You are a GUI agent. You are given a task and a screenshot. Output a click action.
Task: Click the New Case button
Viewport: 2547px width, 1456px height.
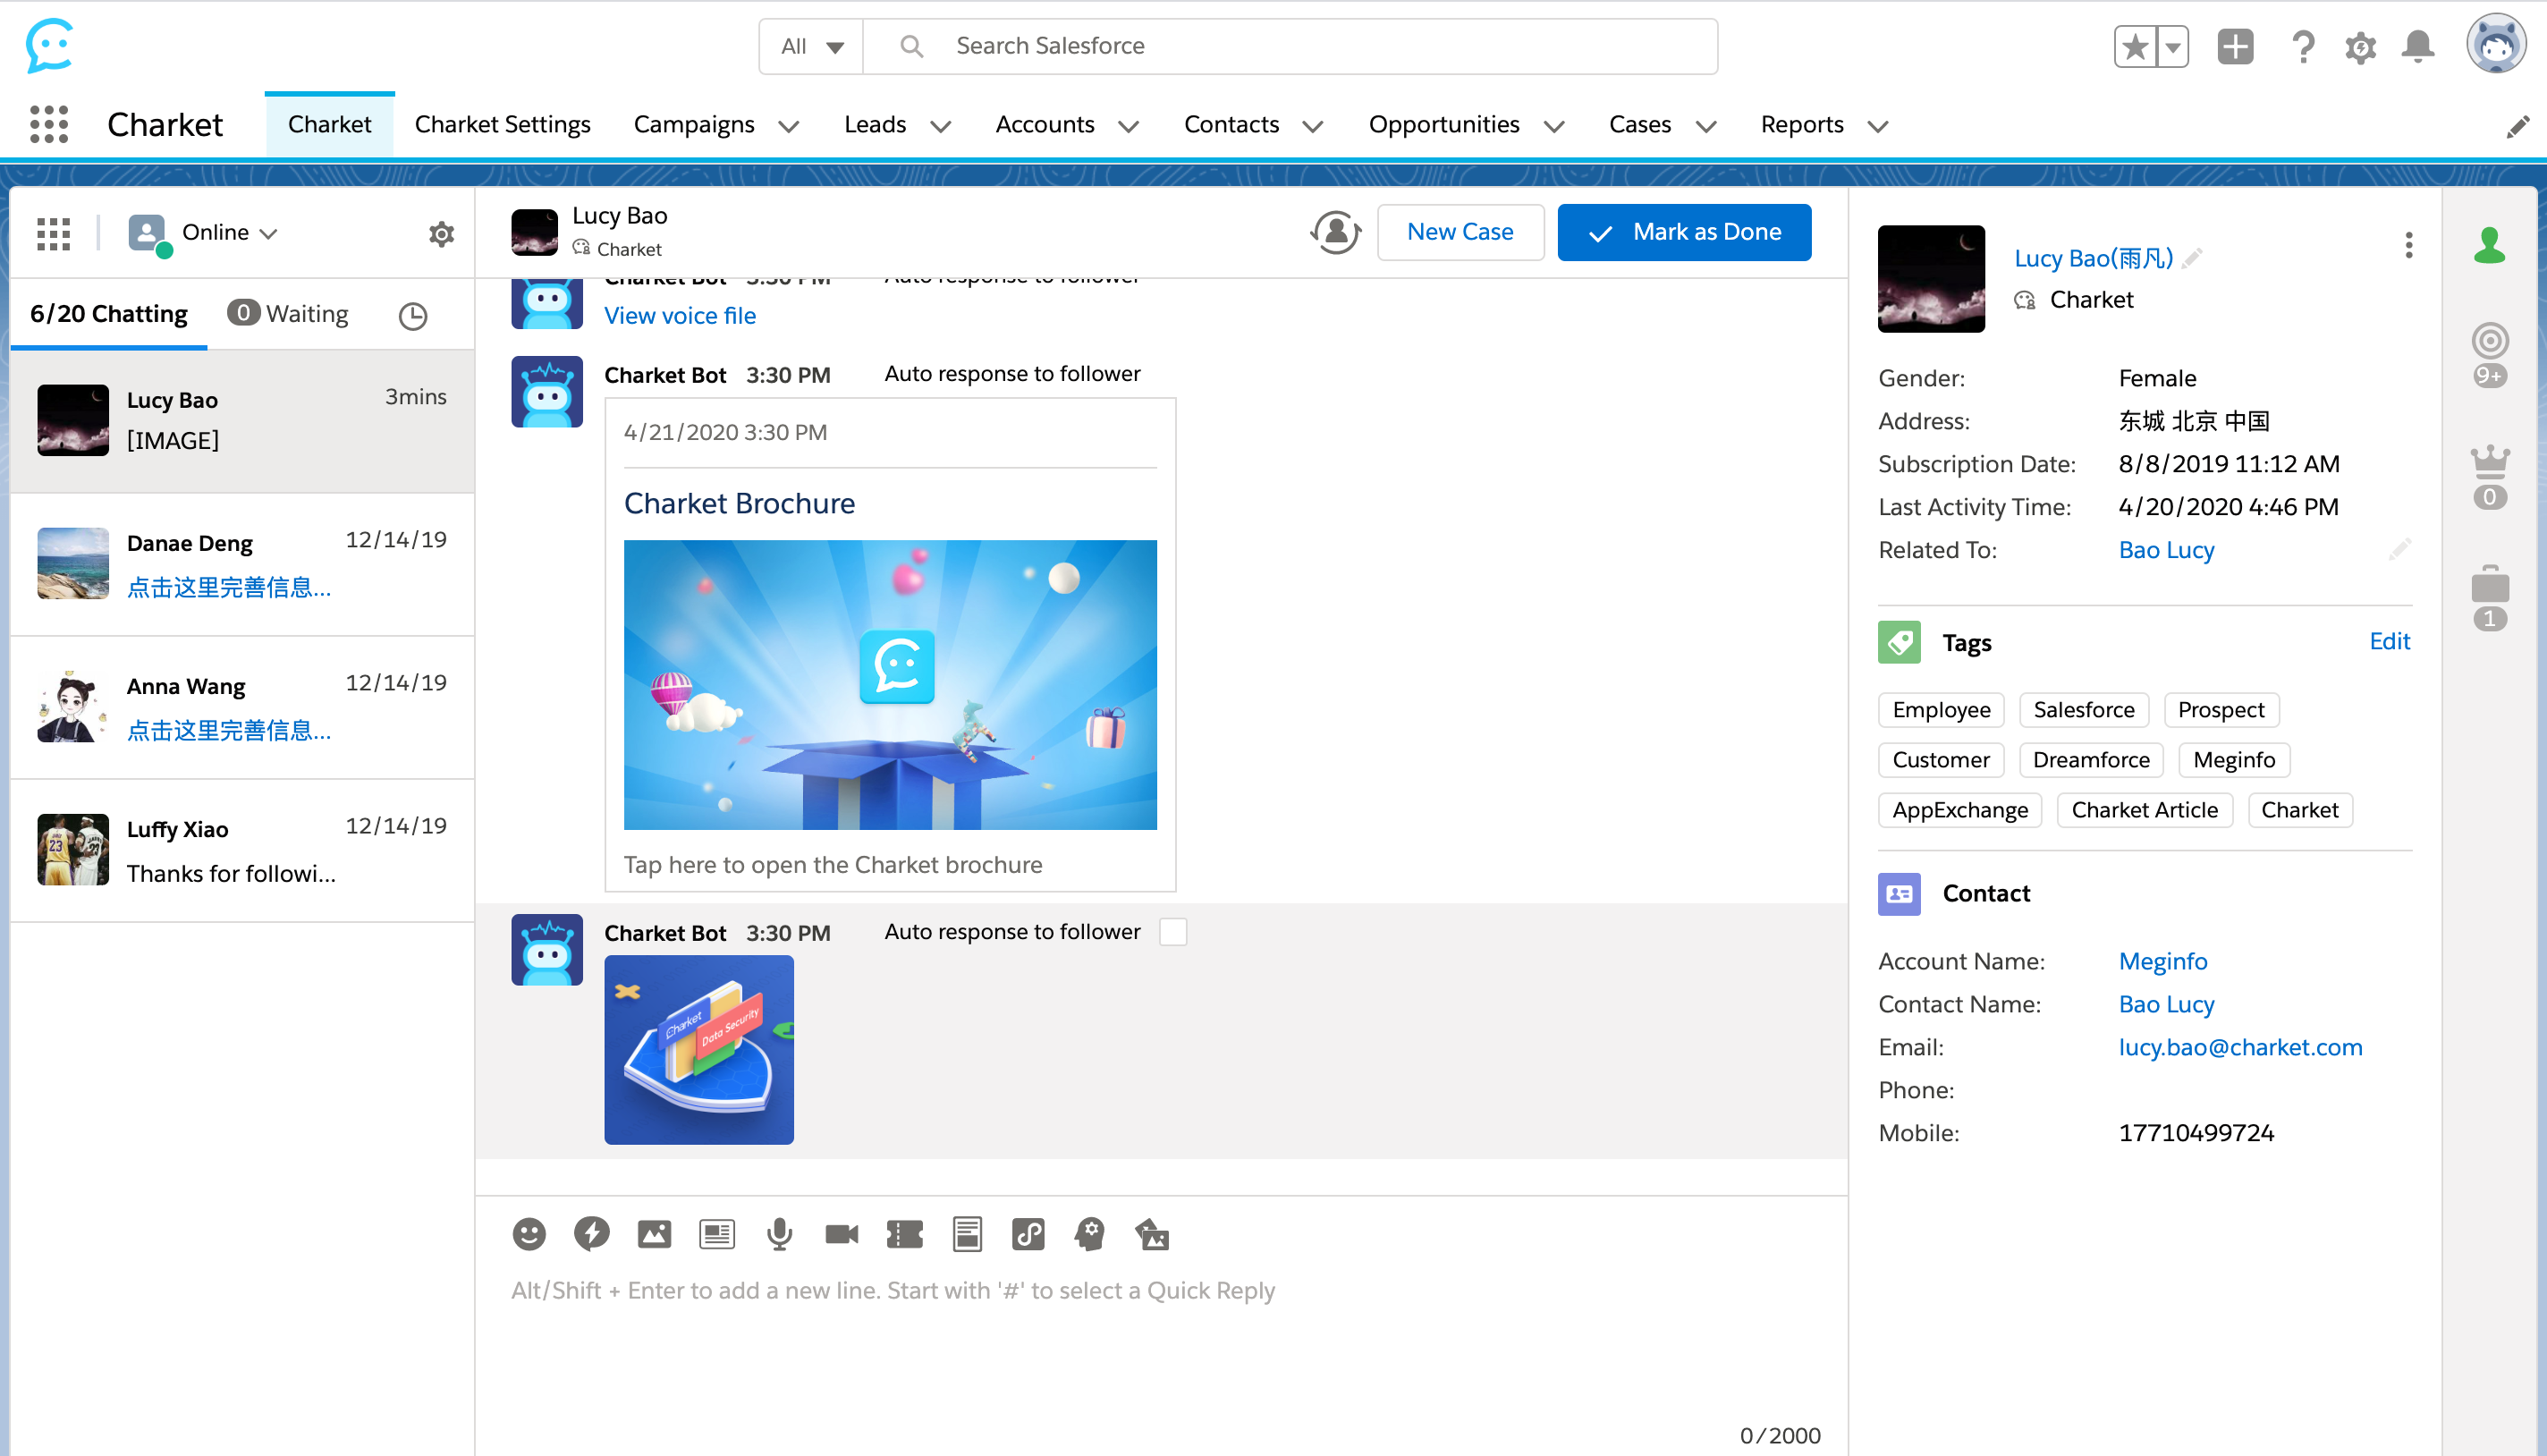click(x=1460, y=232)
